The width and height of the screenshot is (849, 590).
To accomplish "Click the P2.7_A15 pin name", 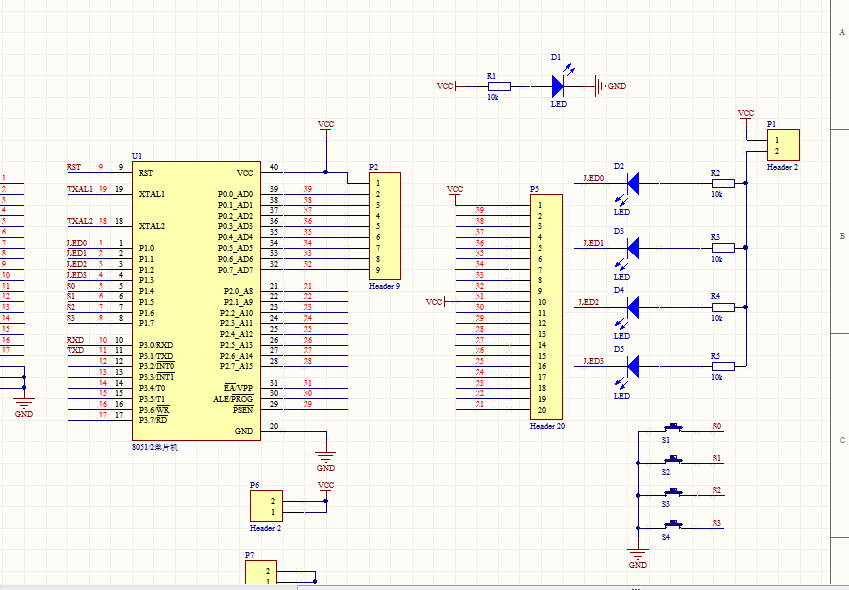I will pos(237,366).
